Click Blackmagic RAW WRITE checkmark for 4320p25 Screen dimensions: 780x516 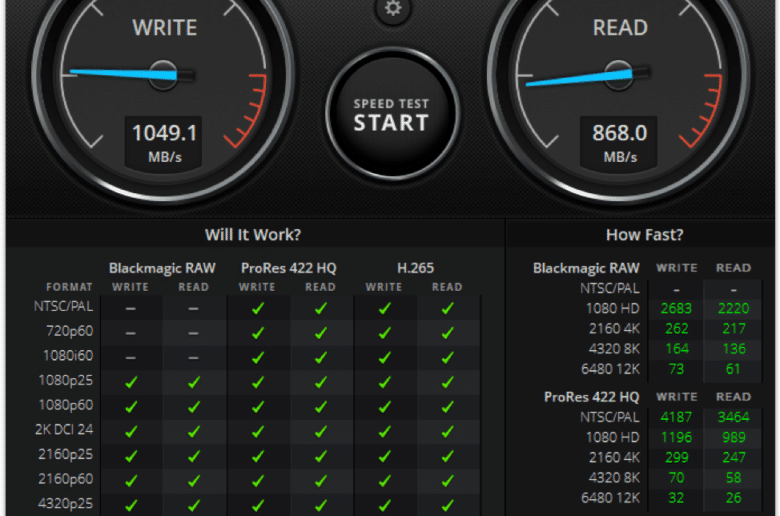coord(131,506)
